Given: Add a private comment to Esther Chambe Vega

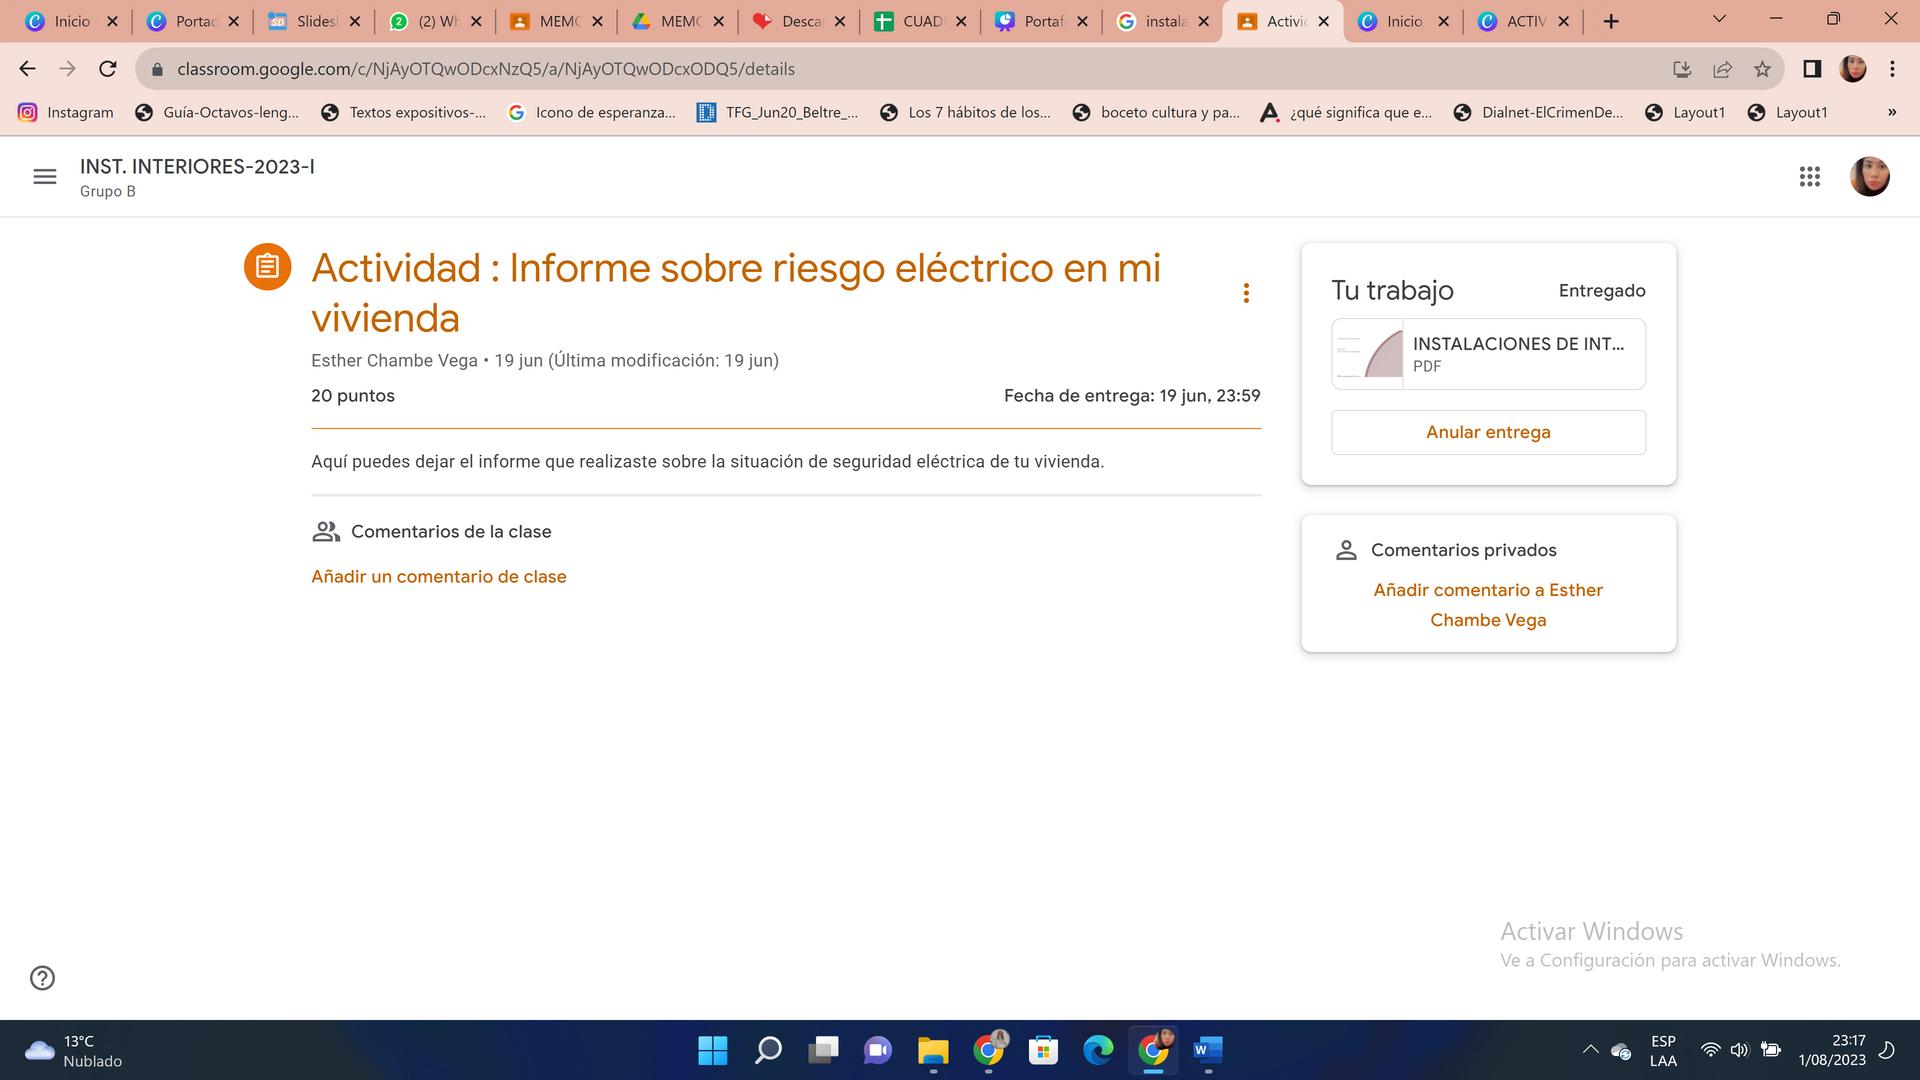Looking at the screenshot, I should 1487,604.
